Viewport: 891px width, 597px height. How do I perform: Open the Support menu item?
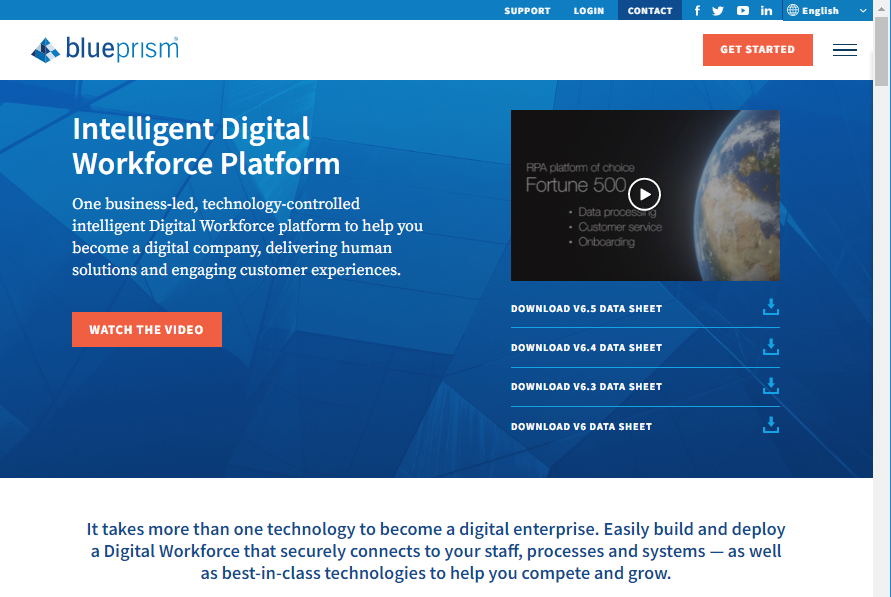[527, 11]
